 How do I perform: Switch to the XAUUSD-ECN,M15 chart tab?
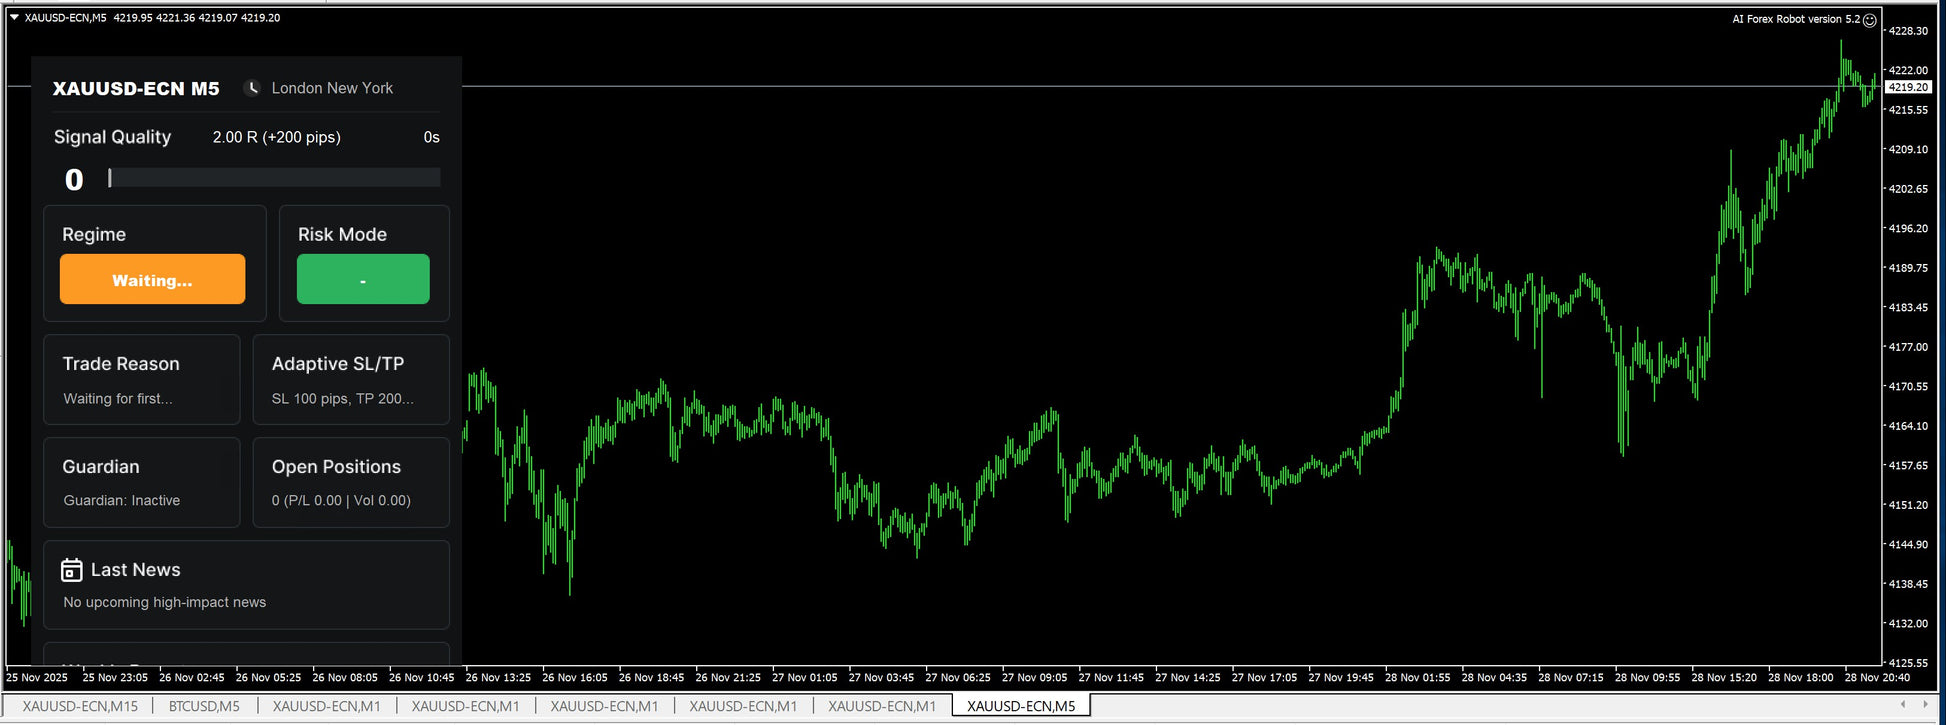coord(80,706)
